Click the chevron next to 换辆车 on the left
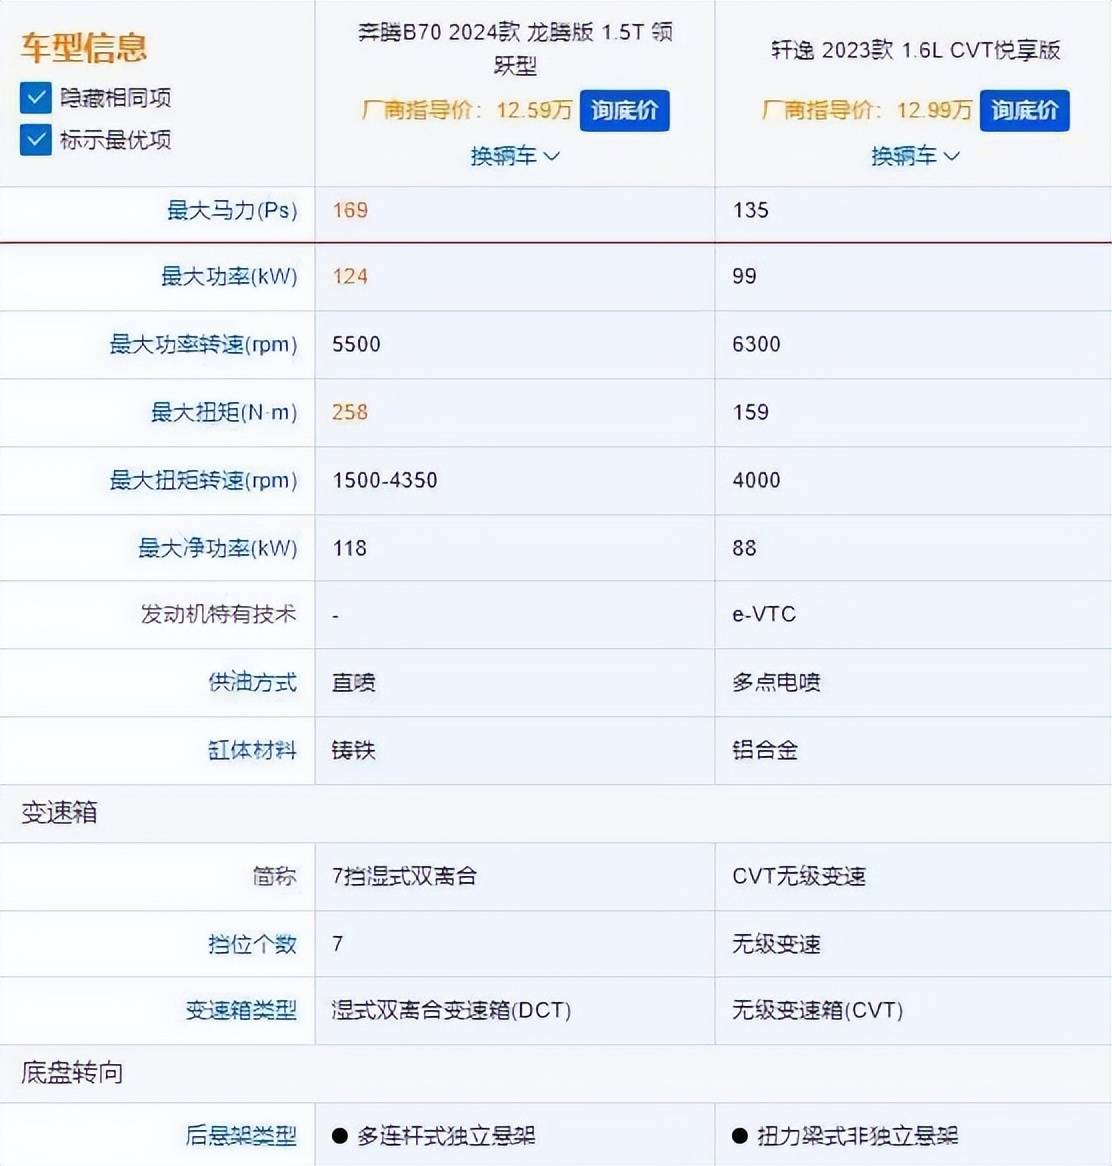 [x=553, y=157]
